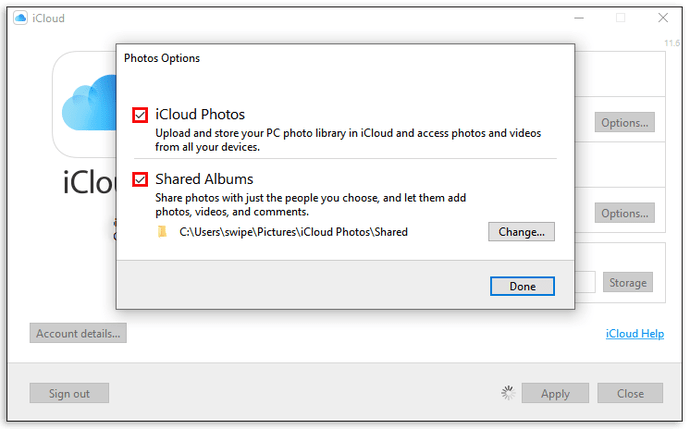Image resolution: width=690 pixels, height=429 pixels.
Task: Select the shared folder path text
Action: click(294, 232)
